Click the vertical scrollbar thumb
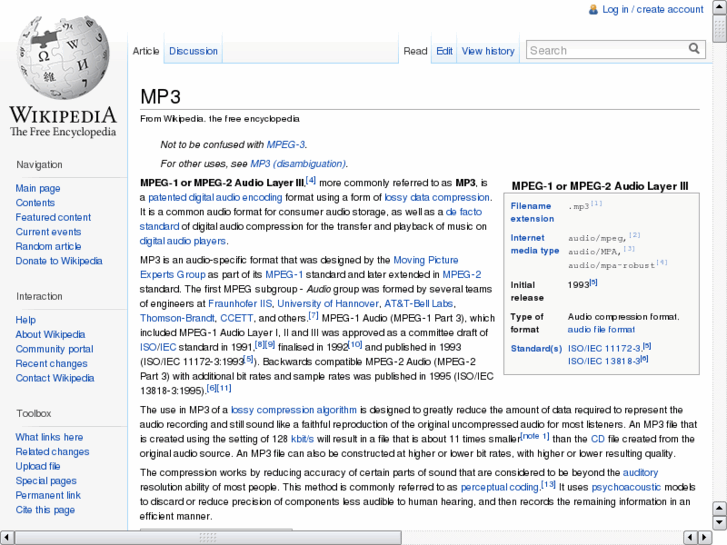Image resolution: width=727 pixels, height=545 pixels. coord(719,28)
